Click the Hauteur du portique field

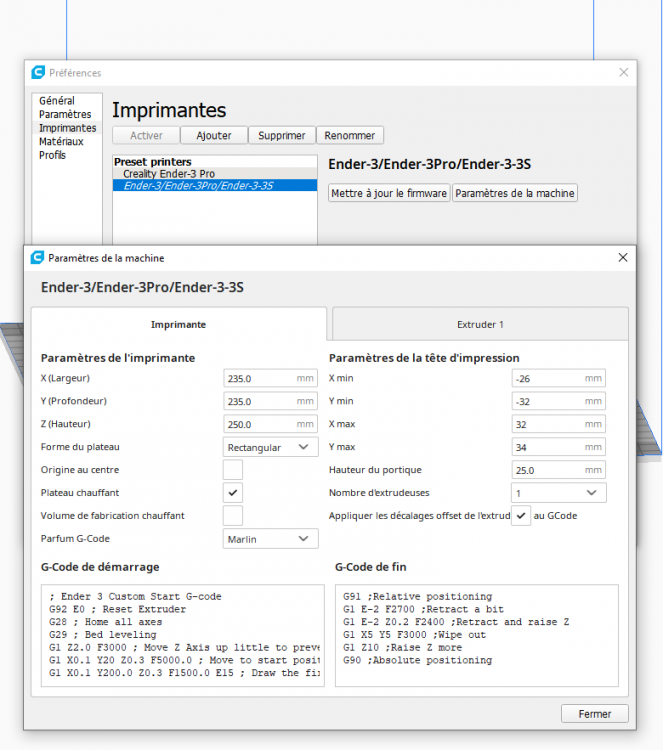pos(559,470)
